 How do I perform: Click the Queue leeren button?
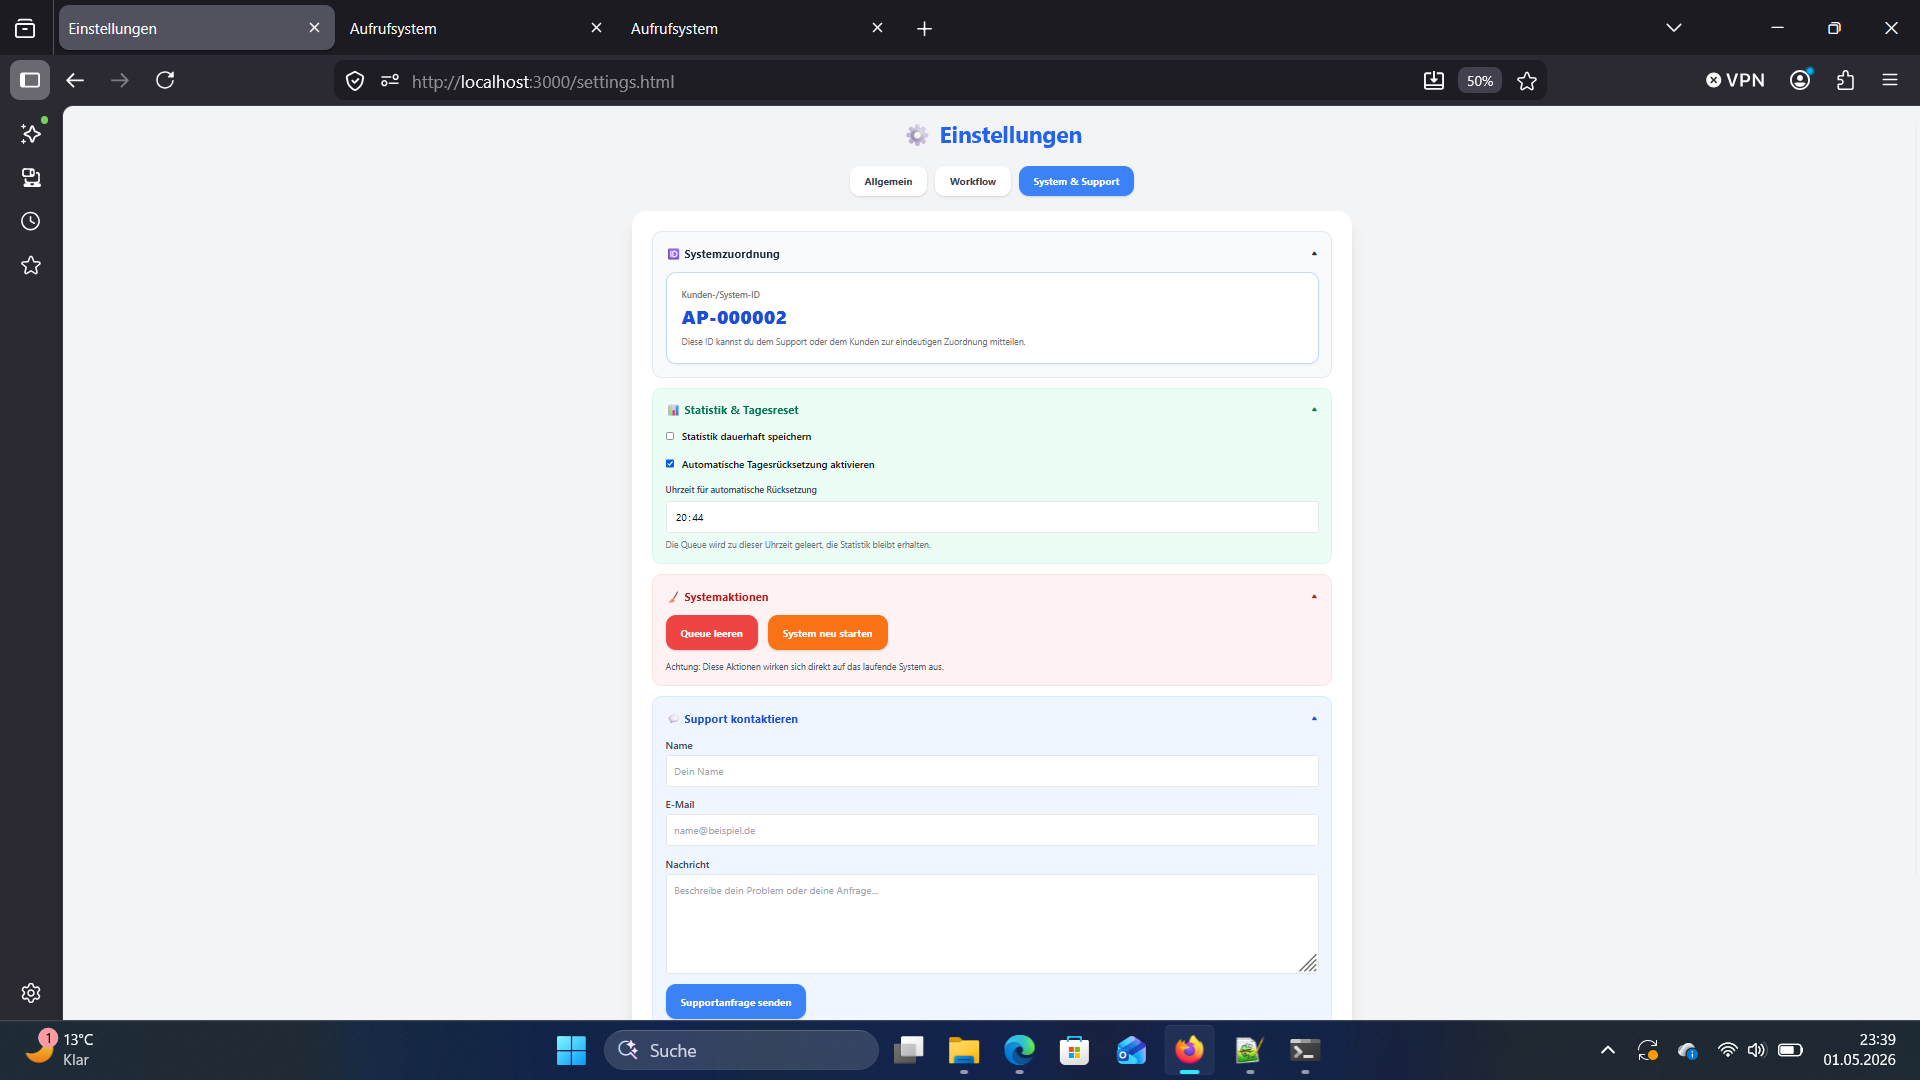711,633
